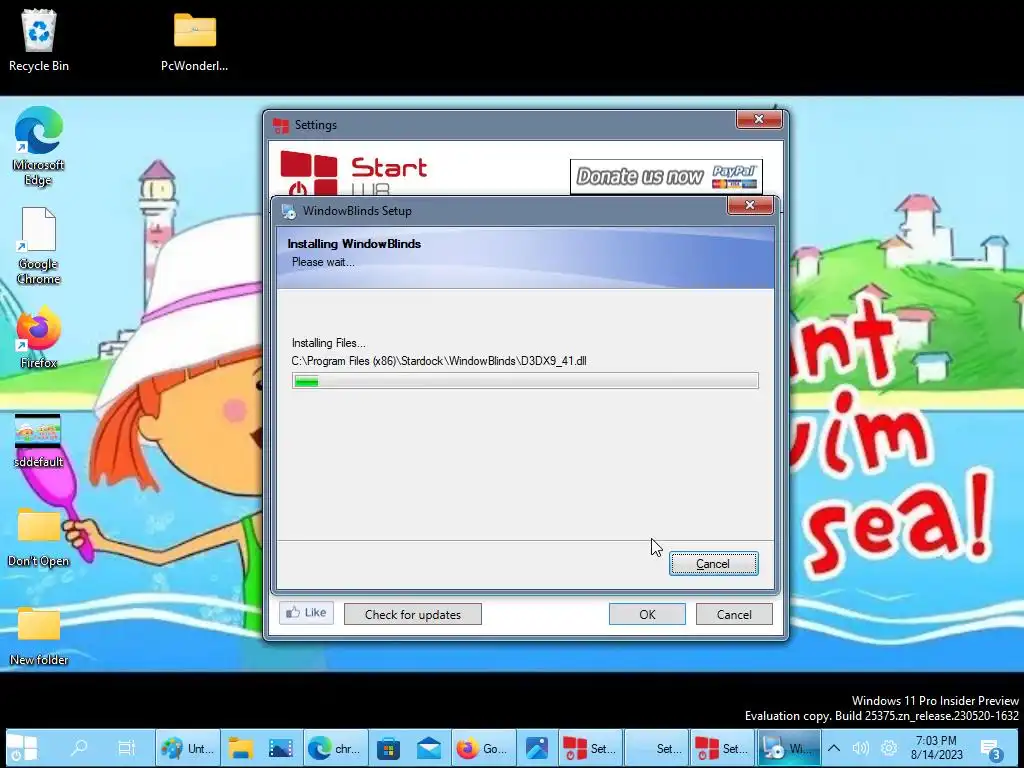This screenshot has width=1024, height=768.
Task: Switch to WindowBlinds Wi... taskbar item
Action: pyautogui.click(x=789, y=748)
